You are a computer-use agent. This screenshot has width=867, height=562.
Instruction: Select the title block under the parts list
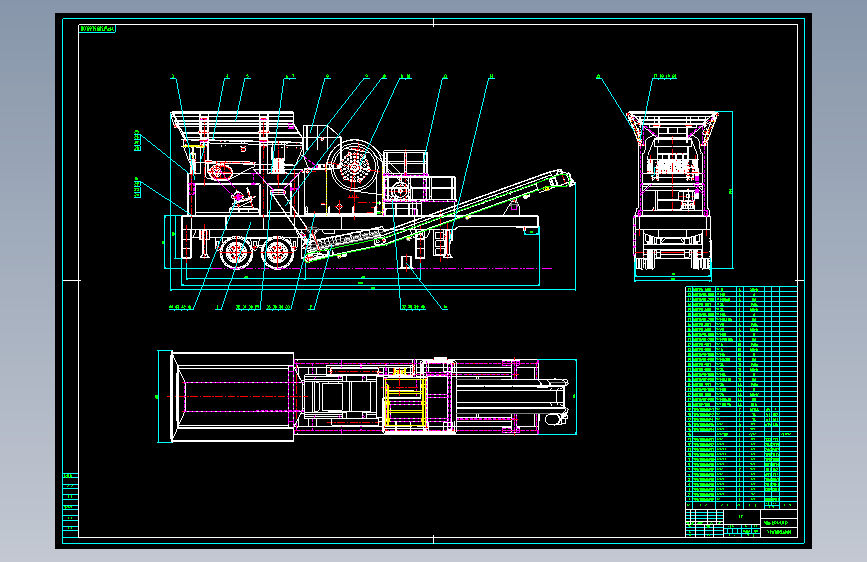[x=741, y=523]
